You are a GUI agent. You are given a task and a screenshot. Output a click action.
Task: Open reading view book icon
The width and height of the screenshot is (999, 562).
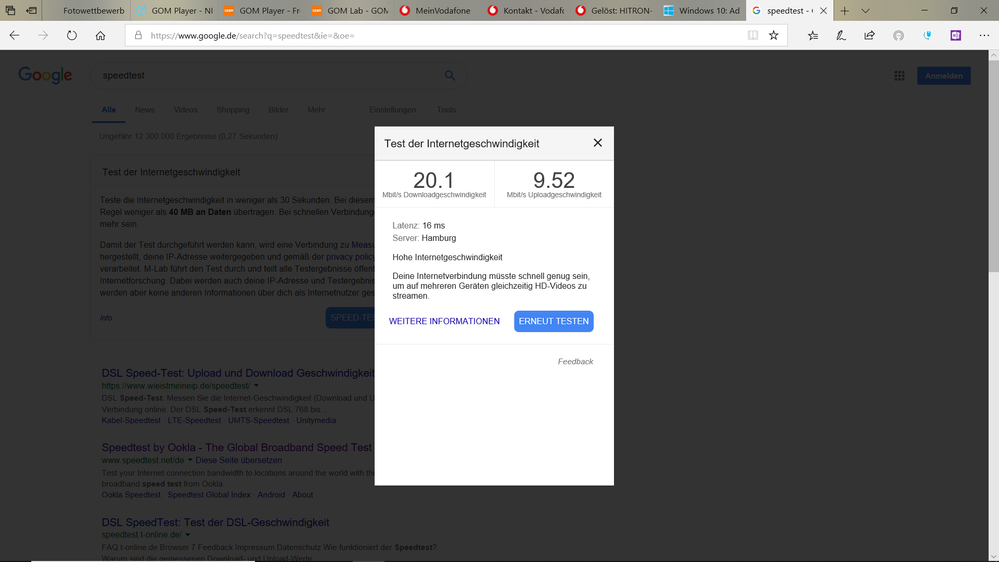pos(752,36)
